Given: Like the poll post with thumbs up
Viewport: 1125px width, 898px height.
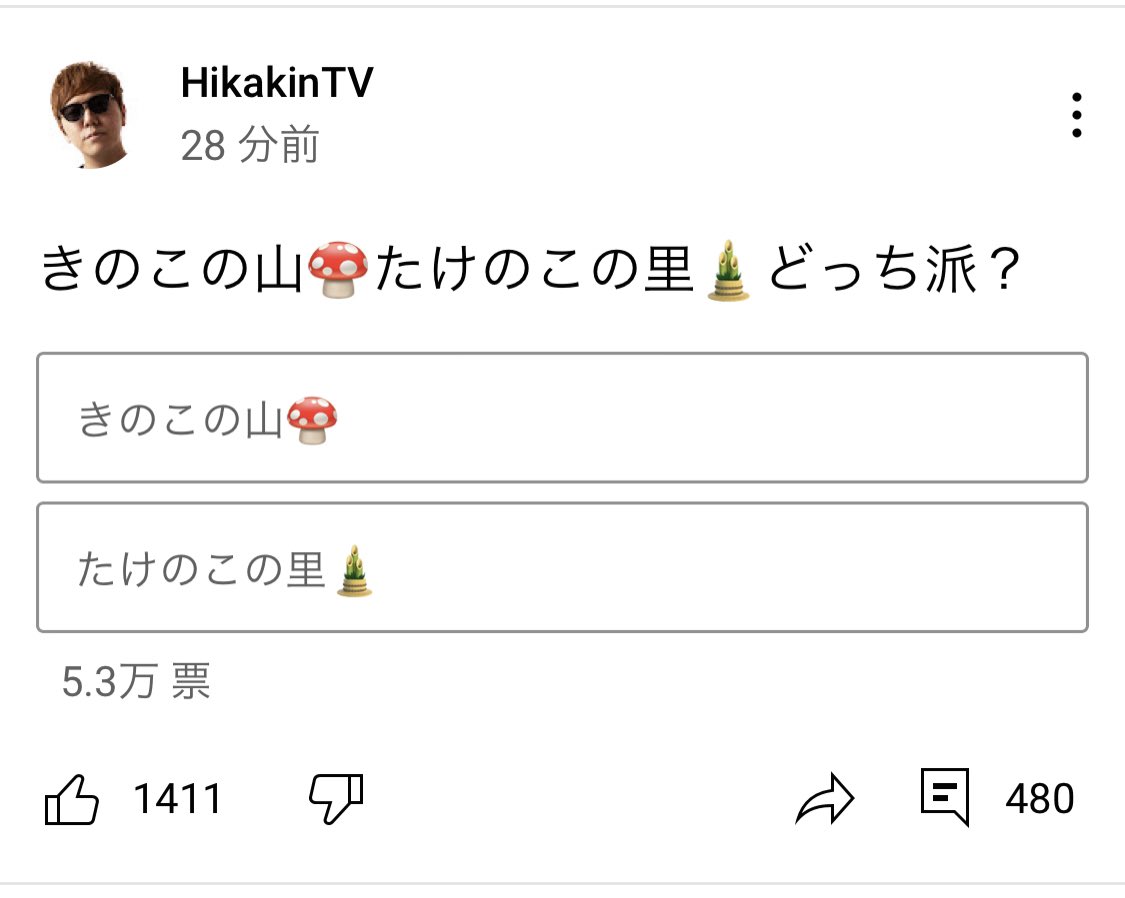Looking at the screenshot, I should tap(72, 799).
